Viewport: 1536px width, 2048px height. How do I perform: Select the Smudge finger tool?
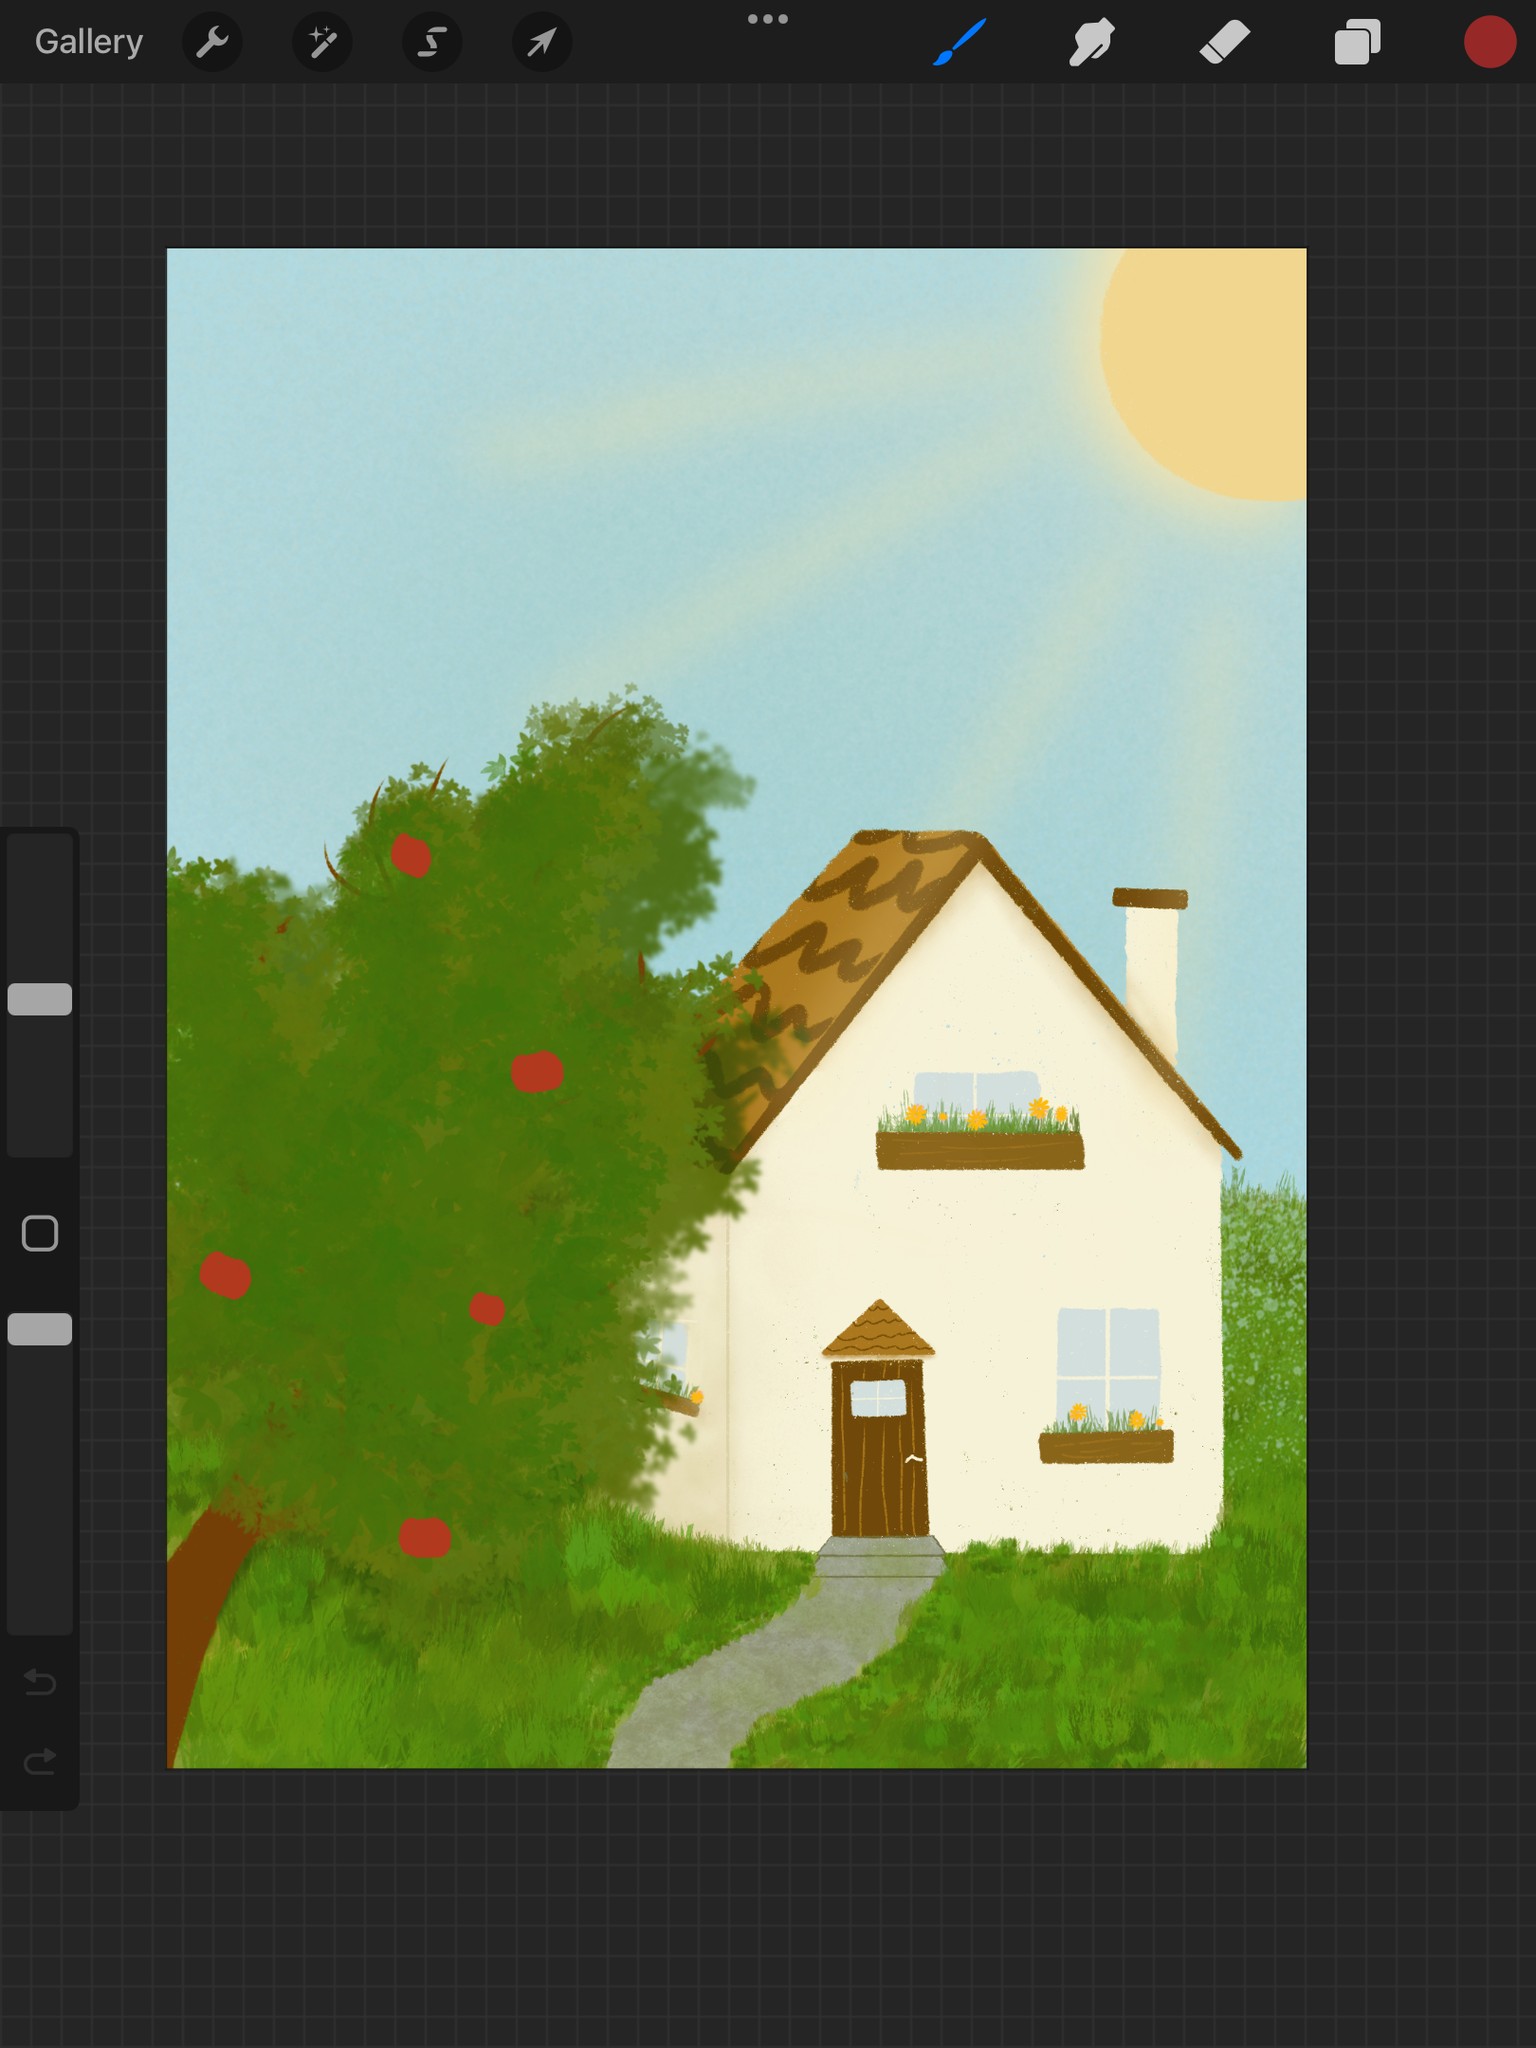point(1092,42)
